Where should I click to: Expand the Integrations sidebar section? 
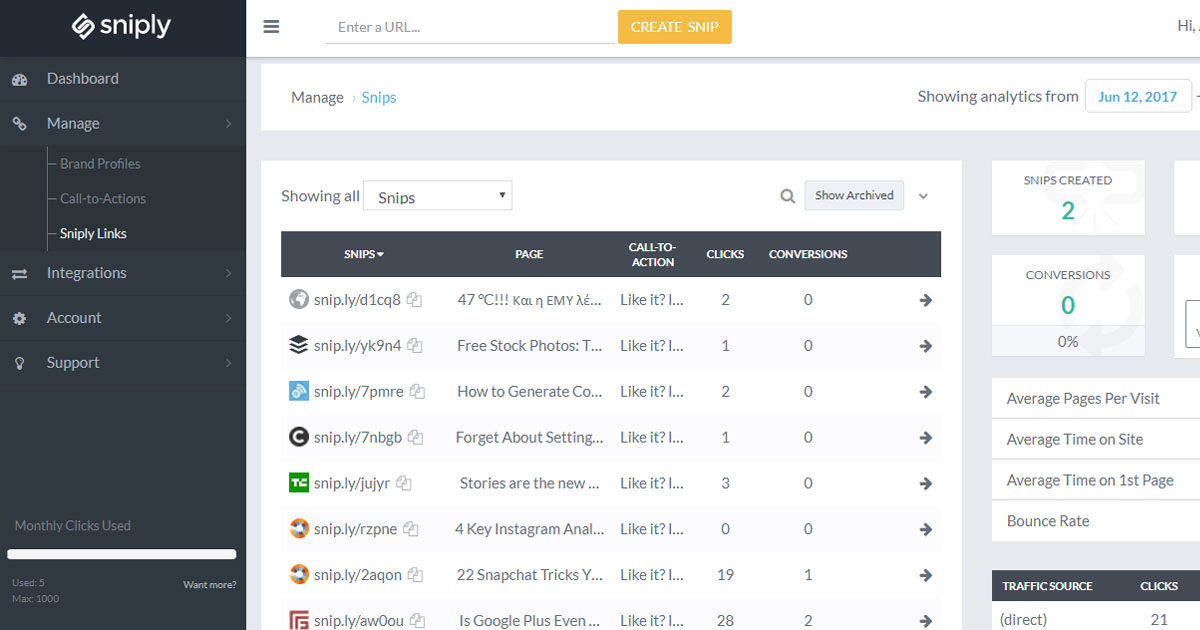coord(229,273)
